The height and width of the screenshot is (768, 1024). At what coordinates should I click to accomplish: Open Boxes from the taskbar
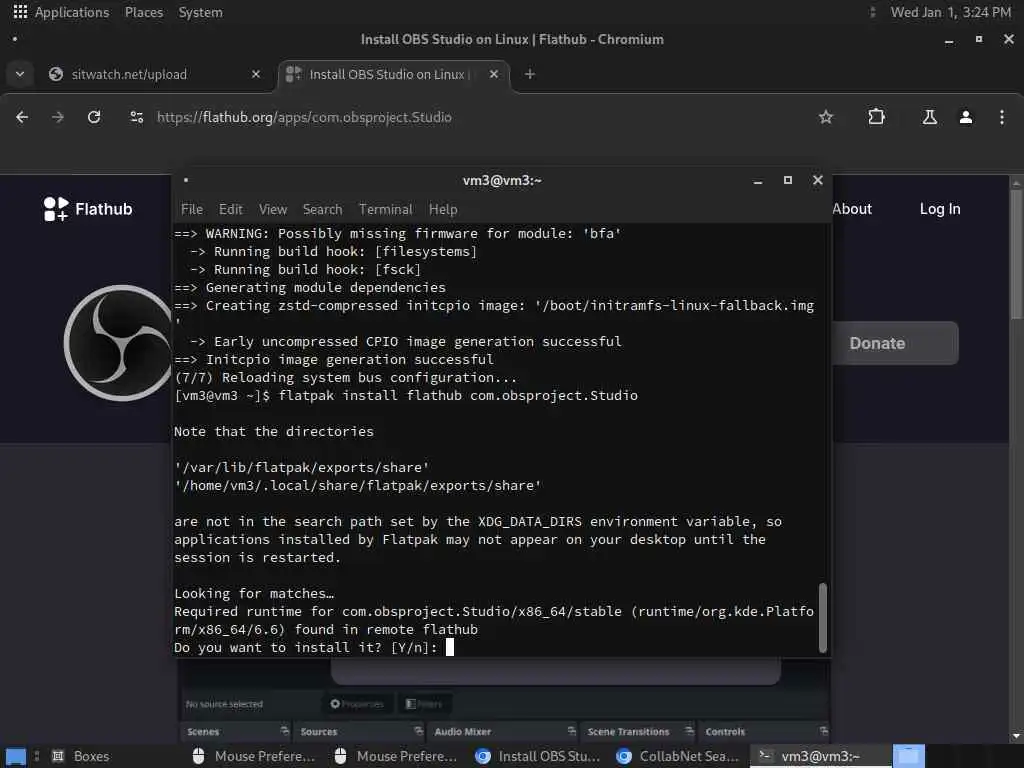click(80, 756)
